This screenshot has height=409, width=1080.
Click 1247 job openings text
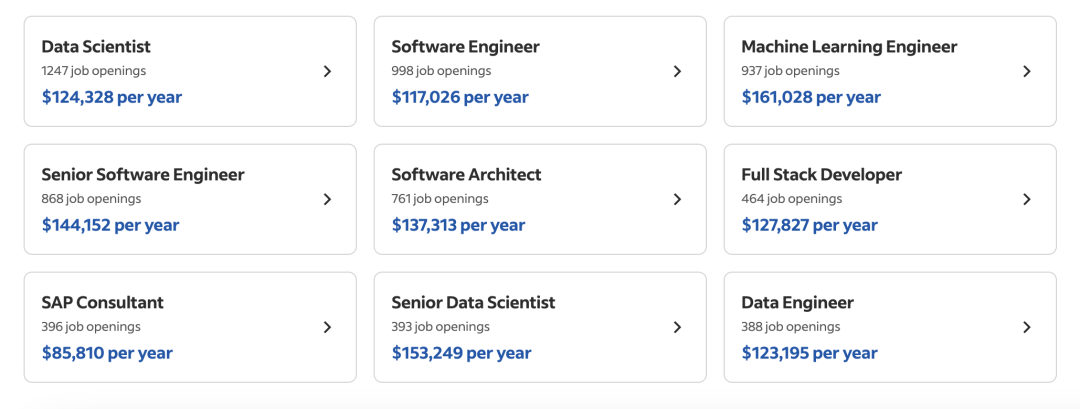point(93,71)
